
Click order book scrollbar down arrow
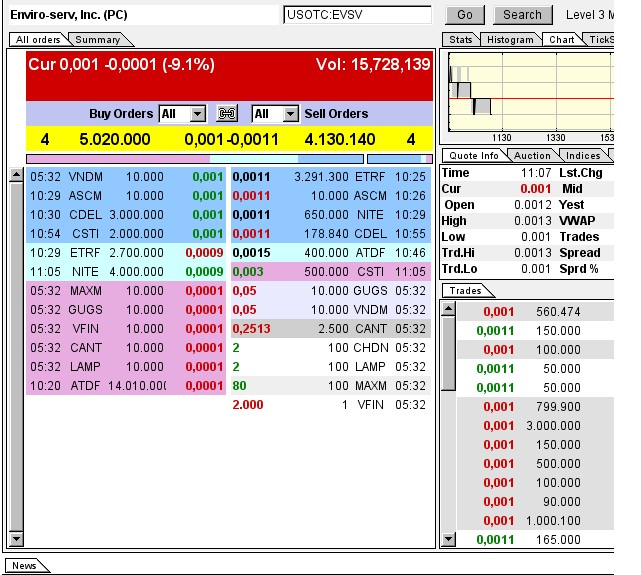(16, 539)
